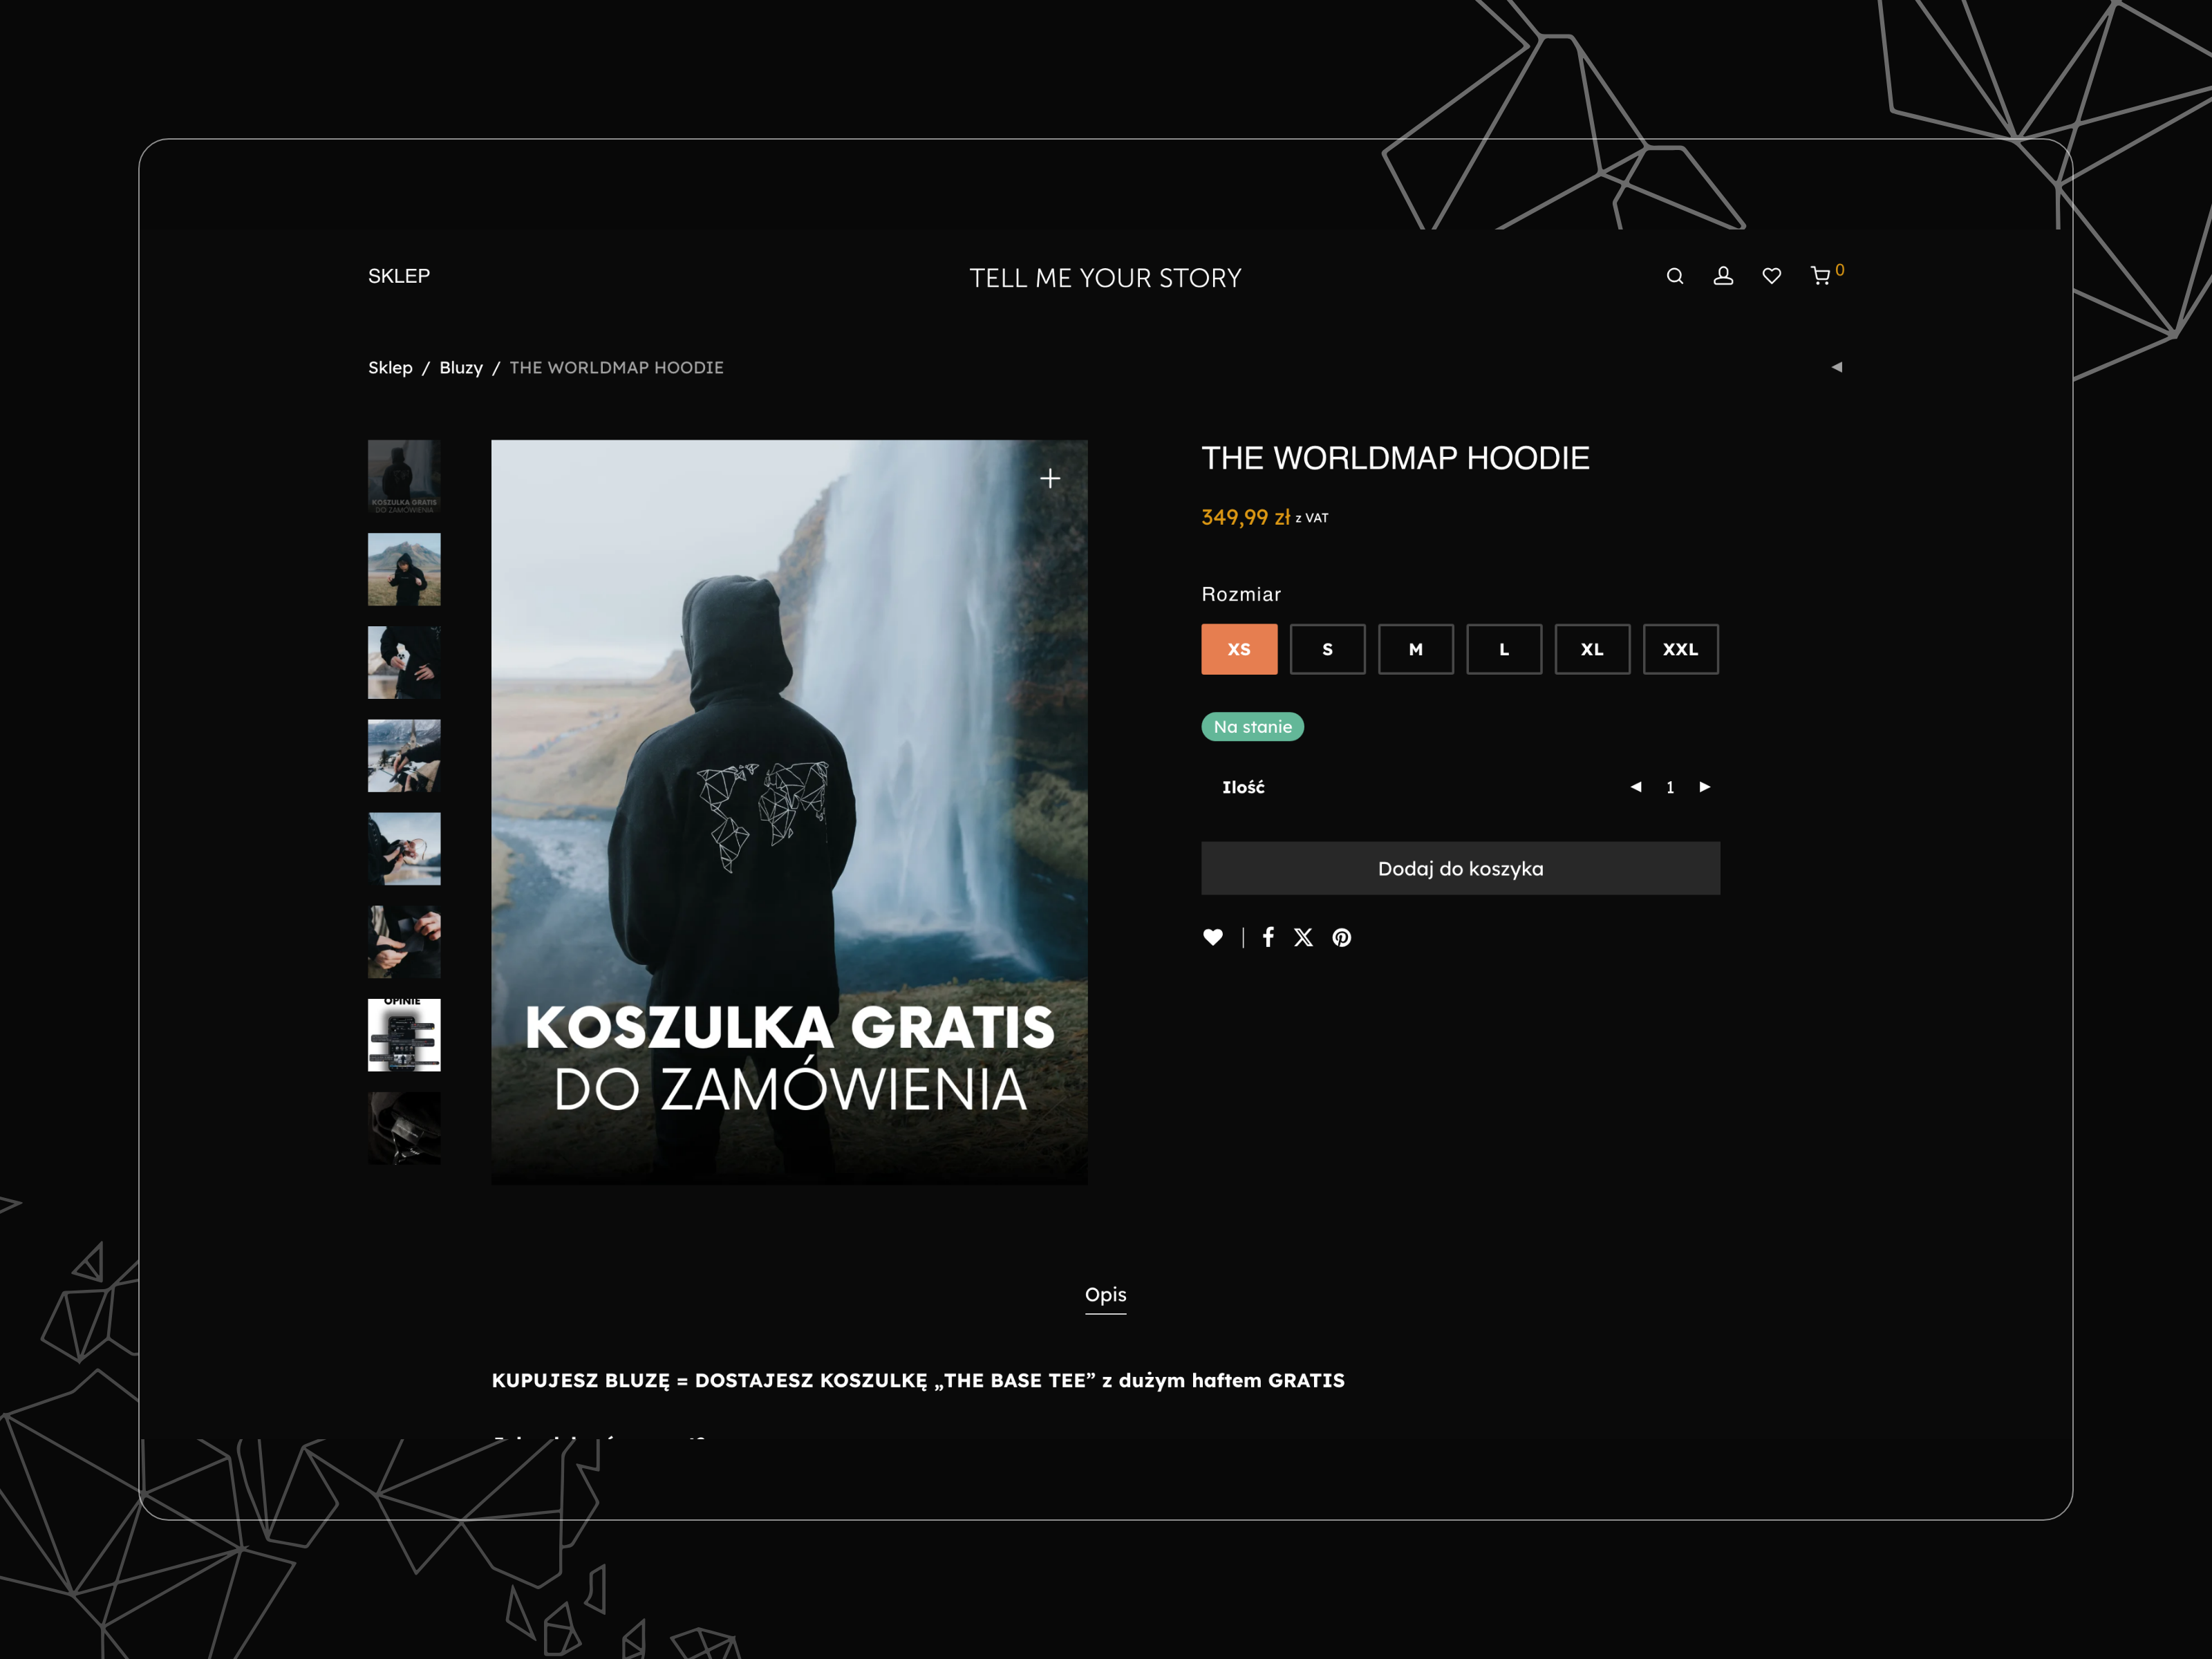The image size is (2212, 1659).
Task: Click THE WORLDMAP HOODIE product title
Action: [x=1395, y=458]
